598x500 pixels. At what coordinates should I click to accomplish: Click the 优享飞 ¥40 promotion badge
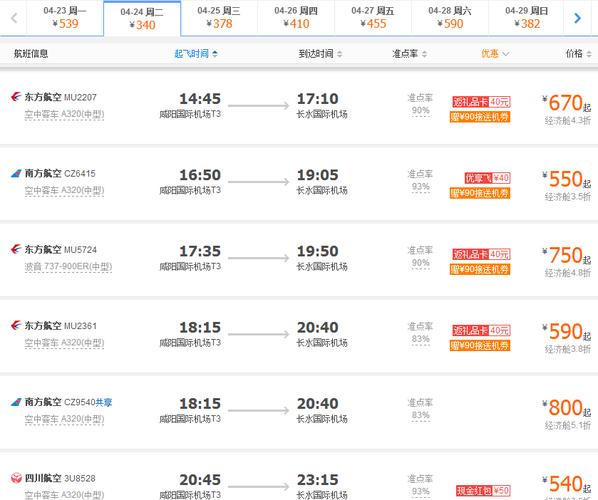[x=487, y=178]
